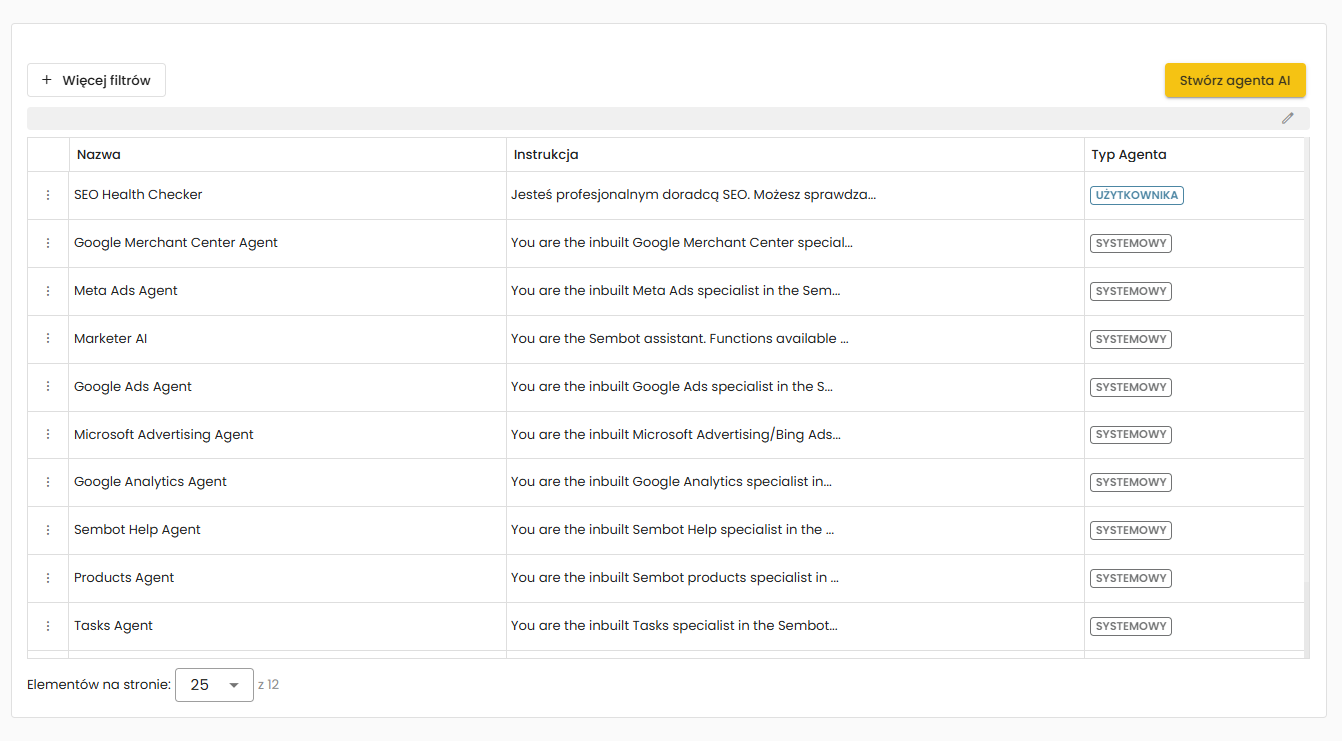The image size is (1342, 741).
Task: Click the pencil edit icon above table
Action: point(1288,118)
